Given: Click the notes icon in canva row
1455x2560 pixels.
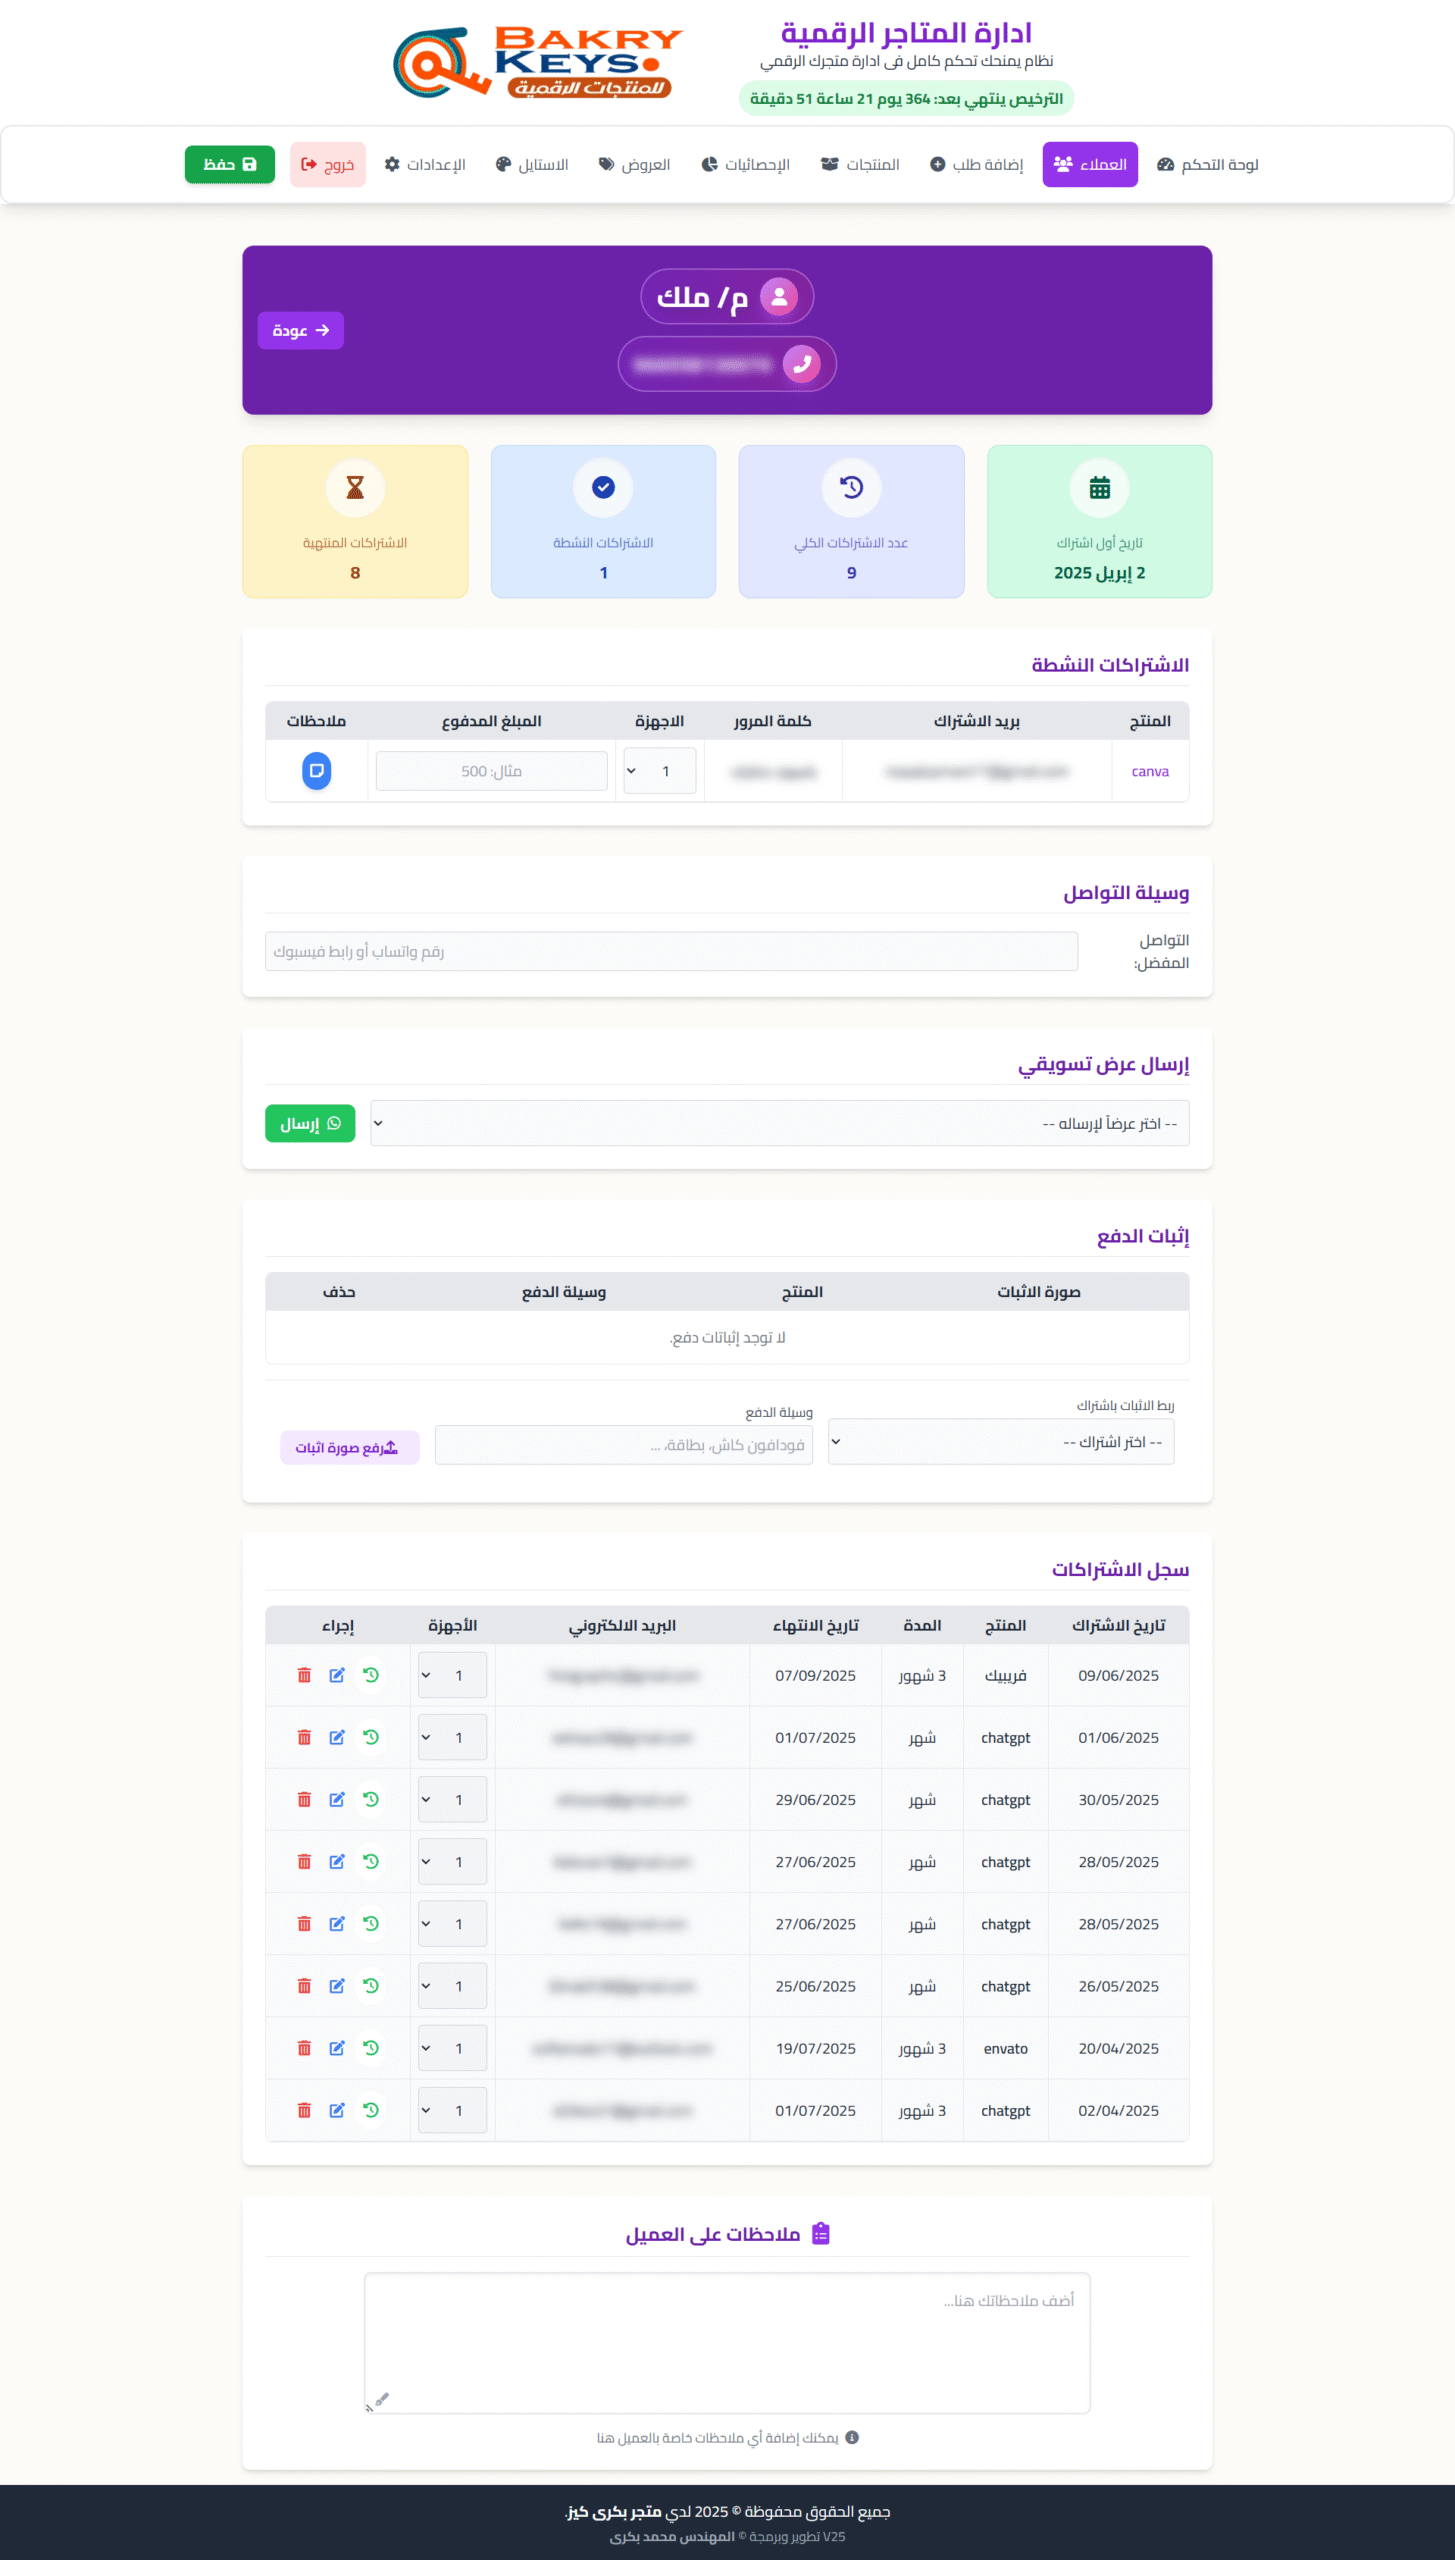Looking at the screenshot, I should pyautogui.click(x=316, y=771).
